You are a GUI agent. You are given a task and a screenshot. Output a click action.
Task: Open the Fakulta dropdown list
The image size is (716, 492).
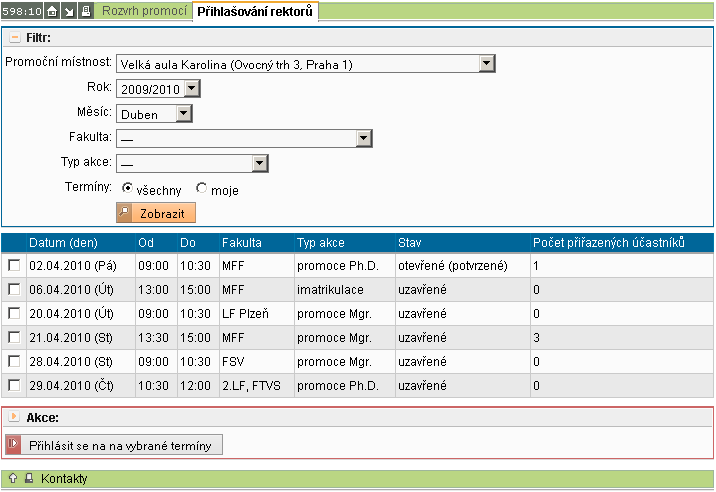(364, 139)
